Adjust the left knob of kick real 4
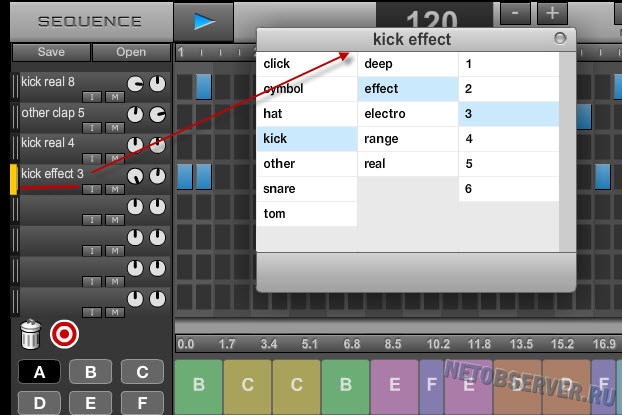This screenshot has width=622, height=415. tap(135, 145)
